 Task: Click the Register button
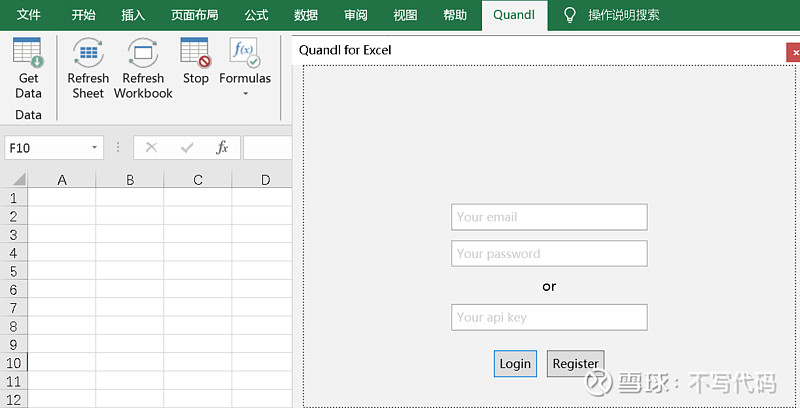pos(576,364)
